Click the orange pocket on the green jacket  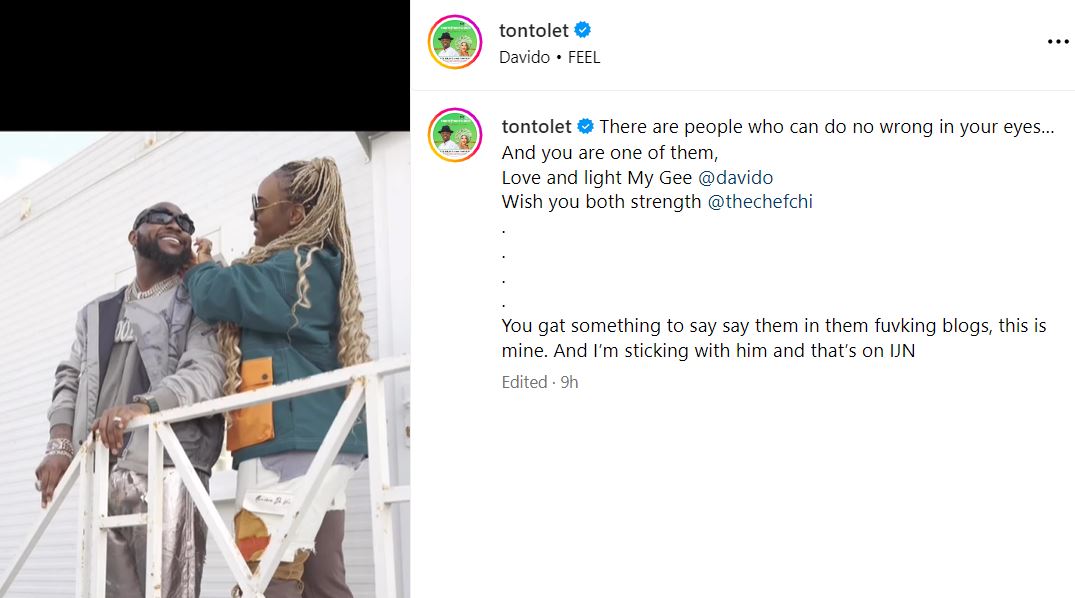coord(250,402)
